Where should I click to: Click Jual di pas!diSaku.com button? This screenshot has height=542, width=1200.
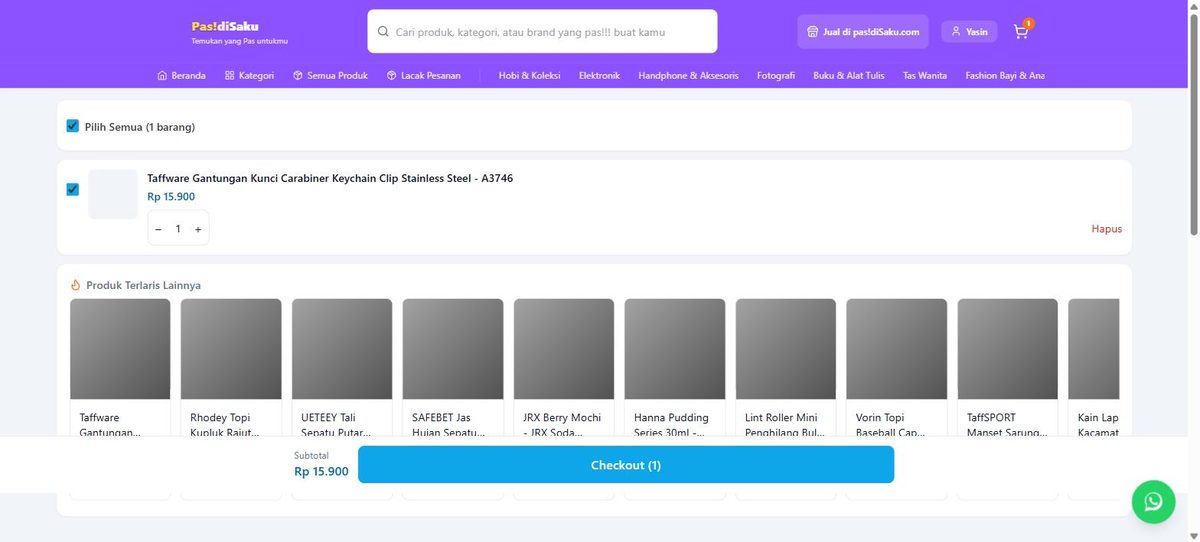(x=863, y=32)
